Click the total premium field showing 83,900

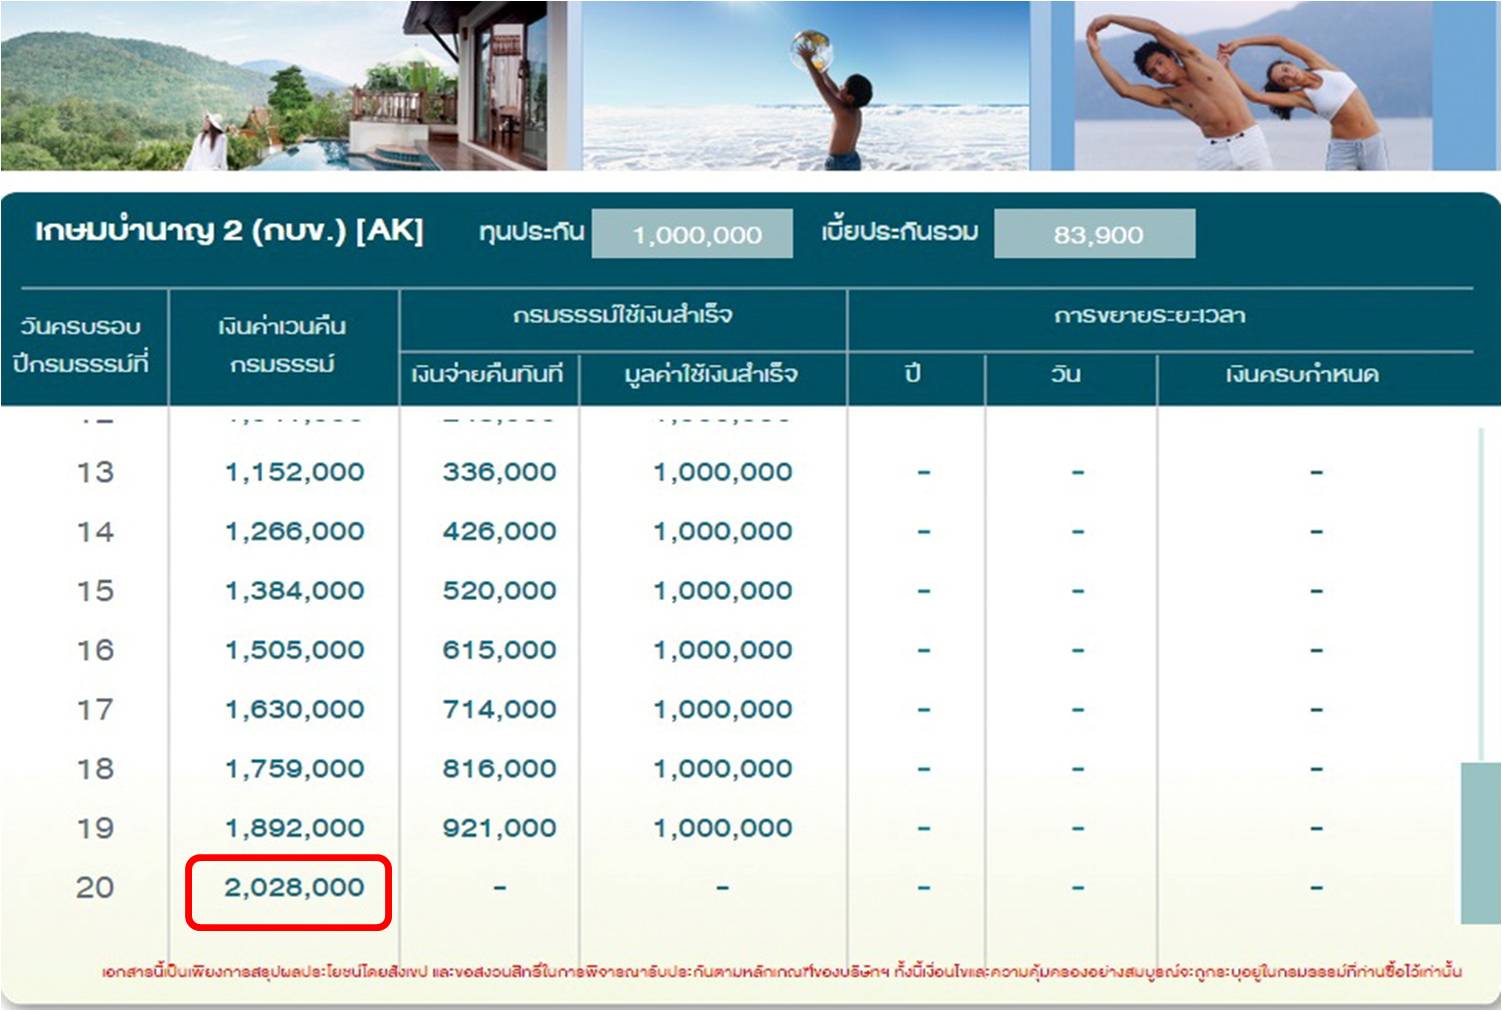[x=1095, y=234]
